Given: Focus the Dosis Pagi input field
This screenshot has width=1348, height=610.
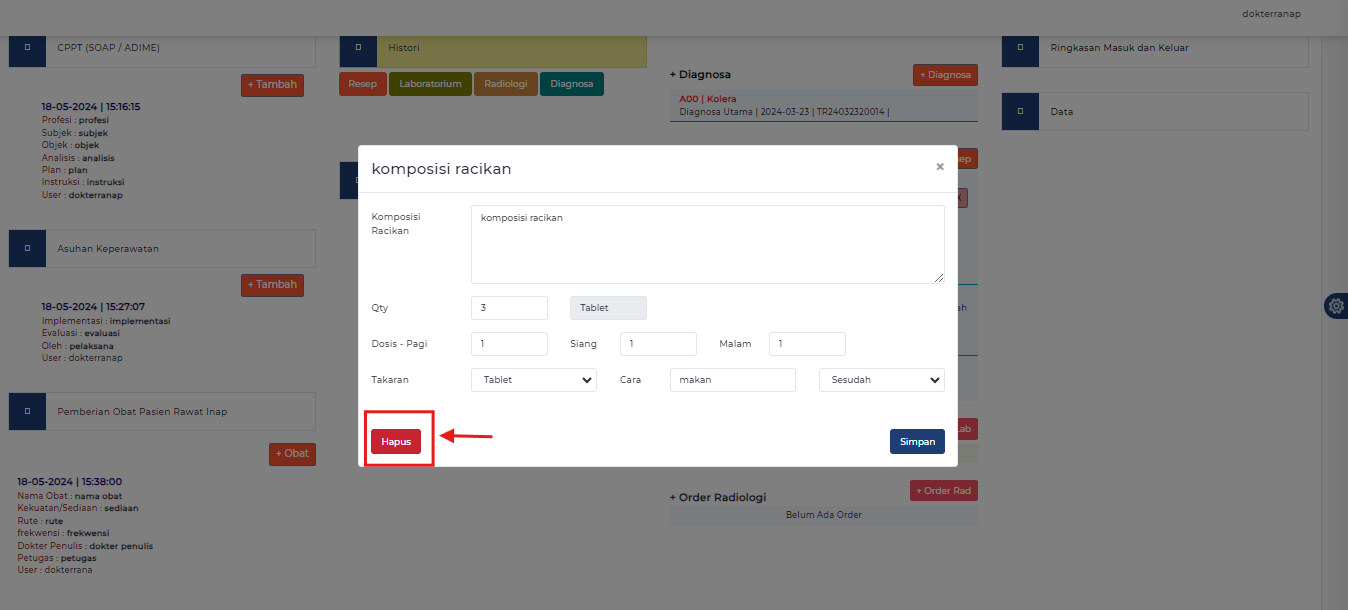Looking at the screenshot, I should click(x=509, y=344).
